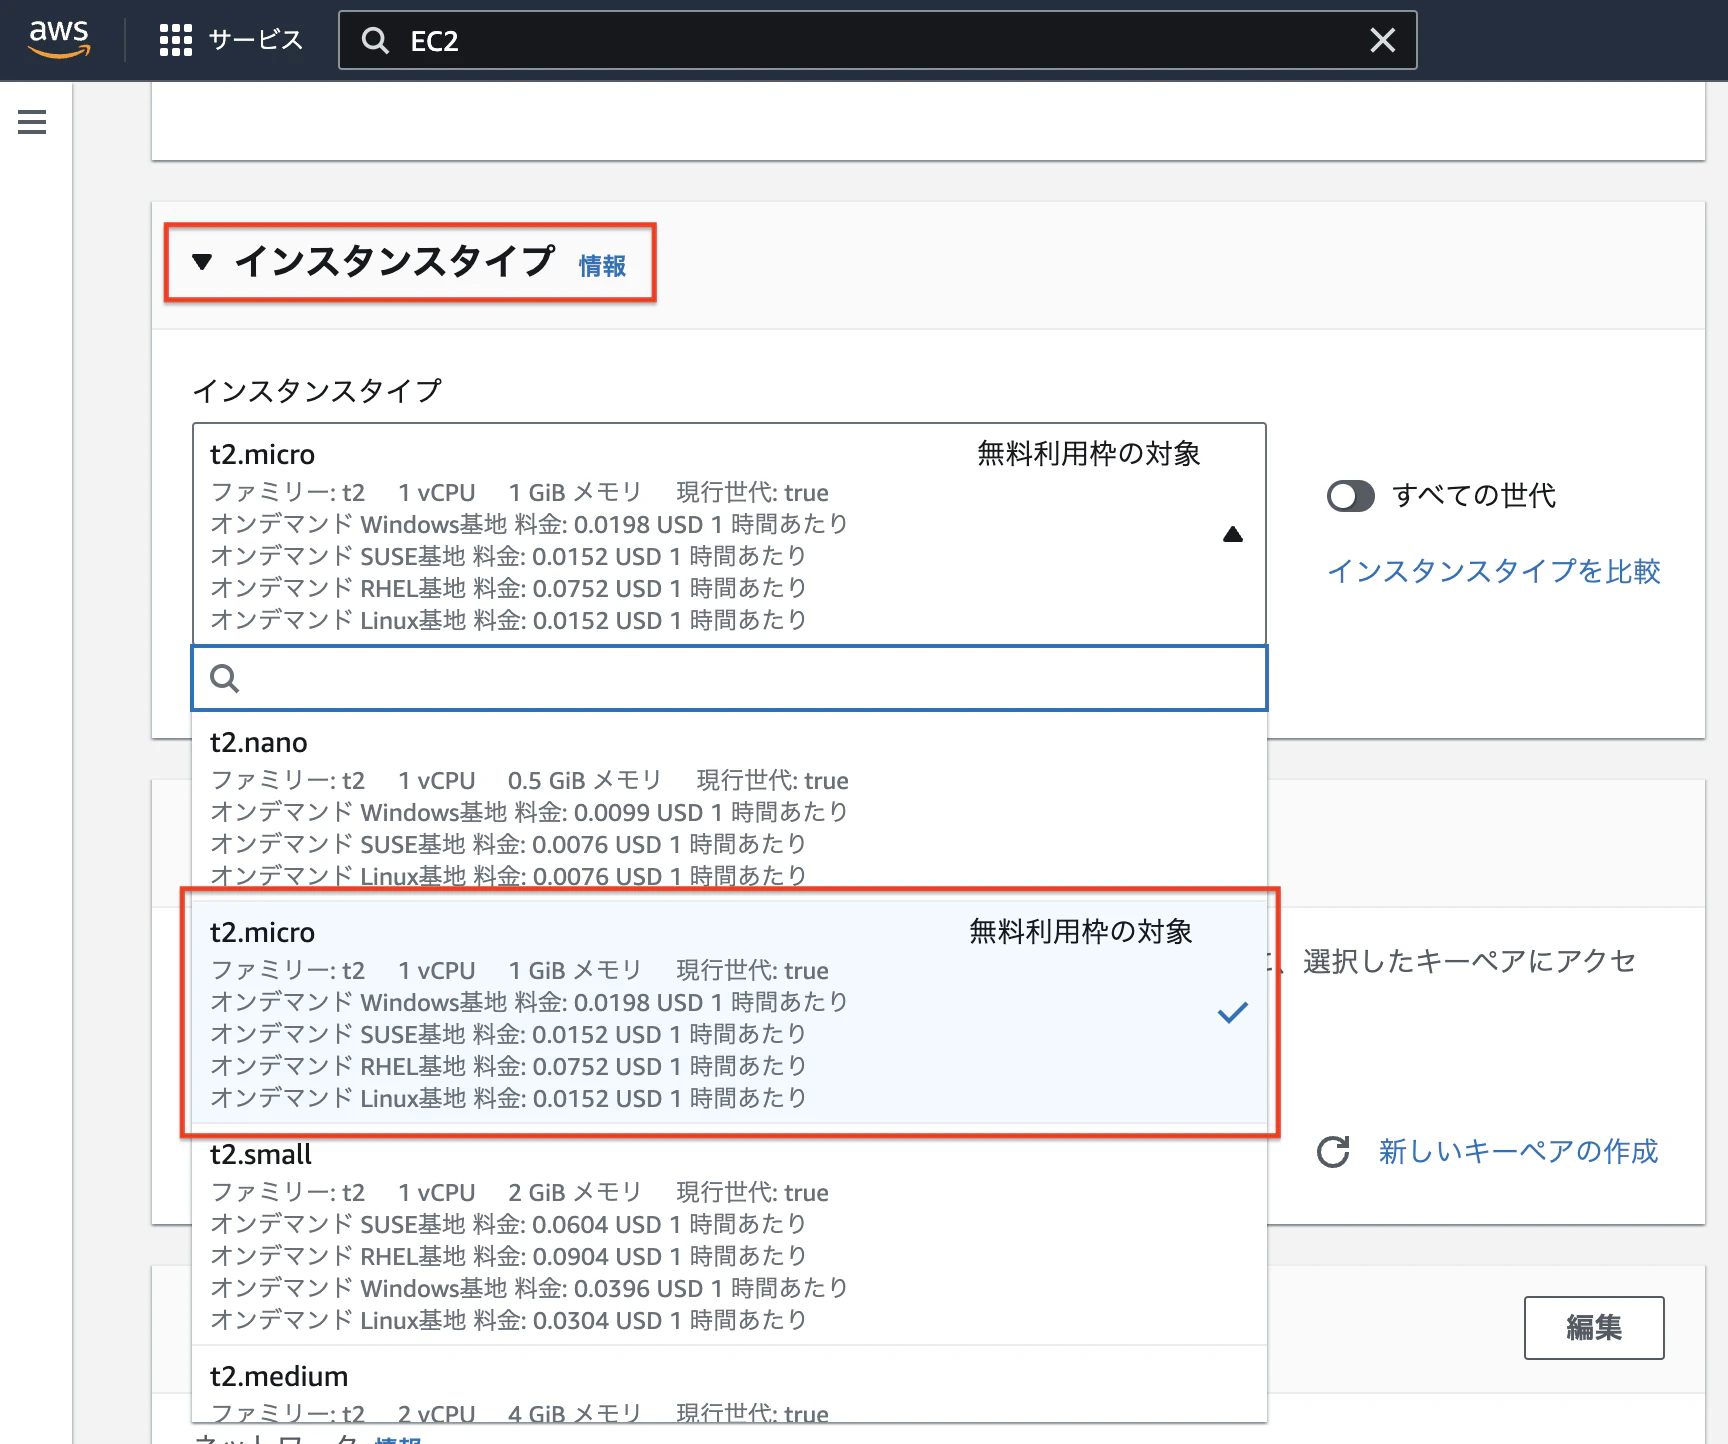The width and height of the screenshot is (1728, 1444).
Task: Collapse the インスタンスタイプ section triangle
Action: 202,262
